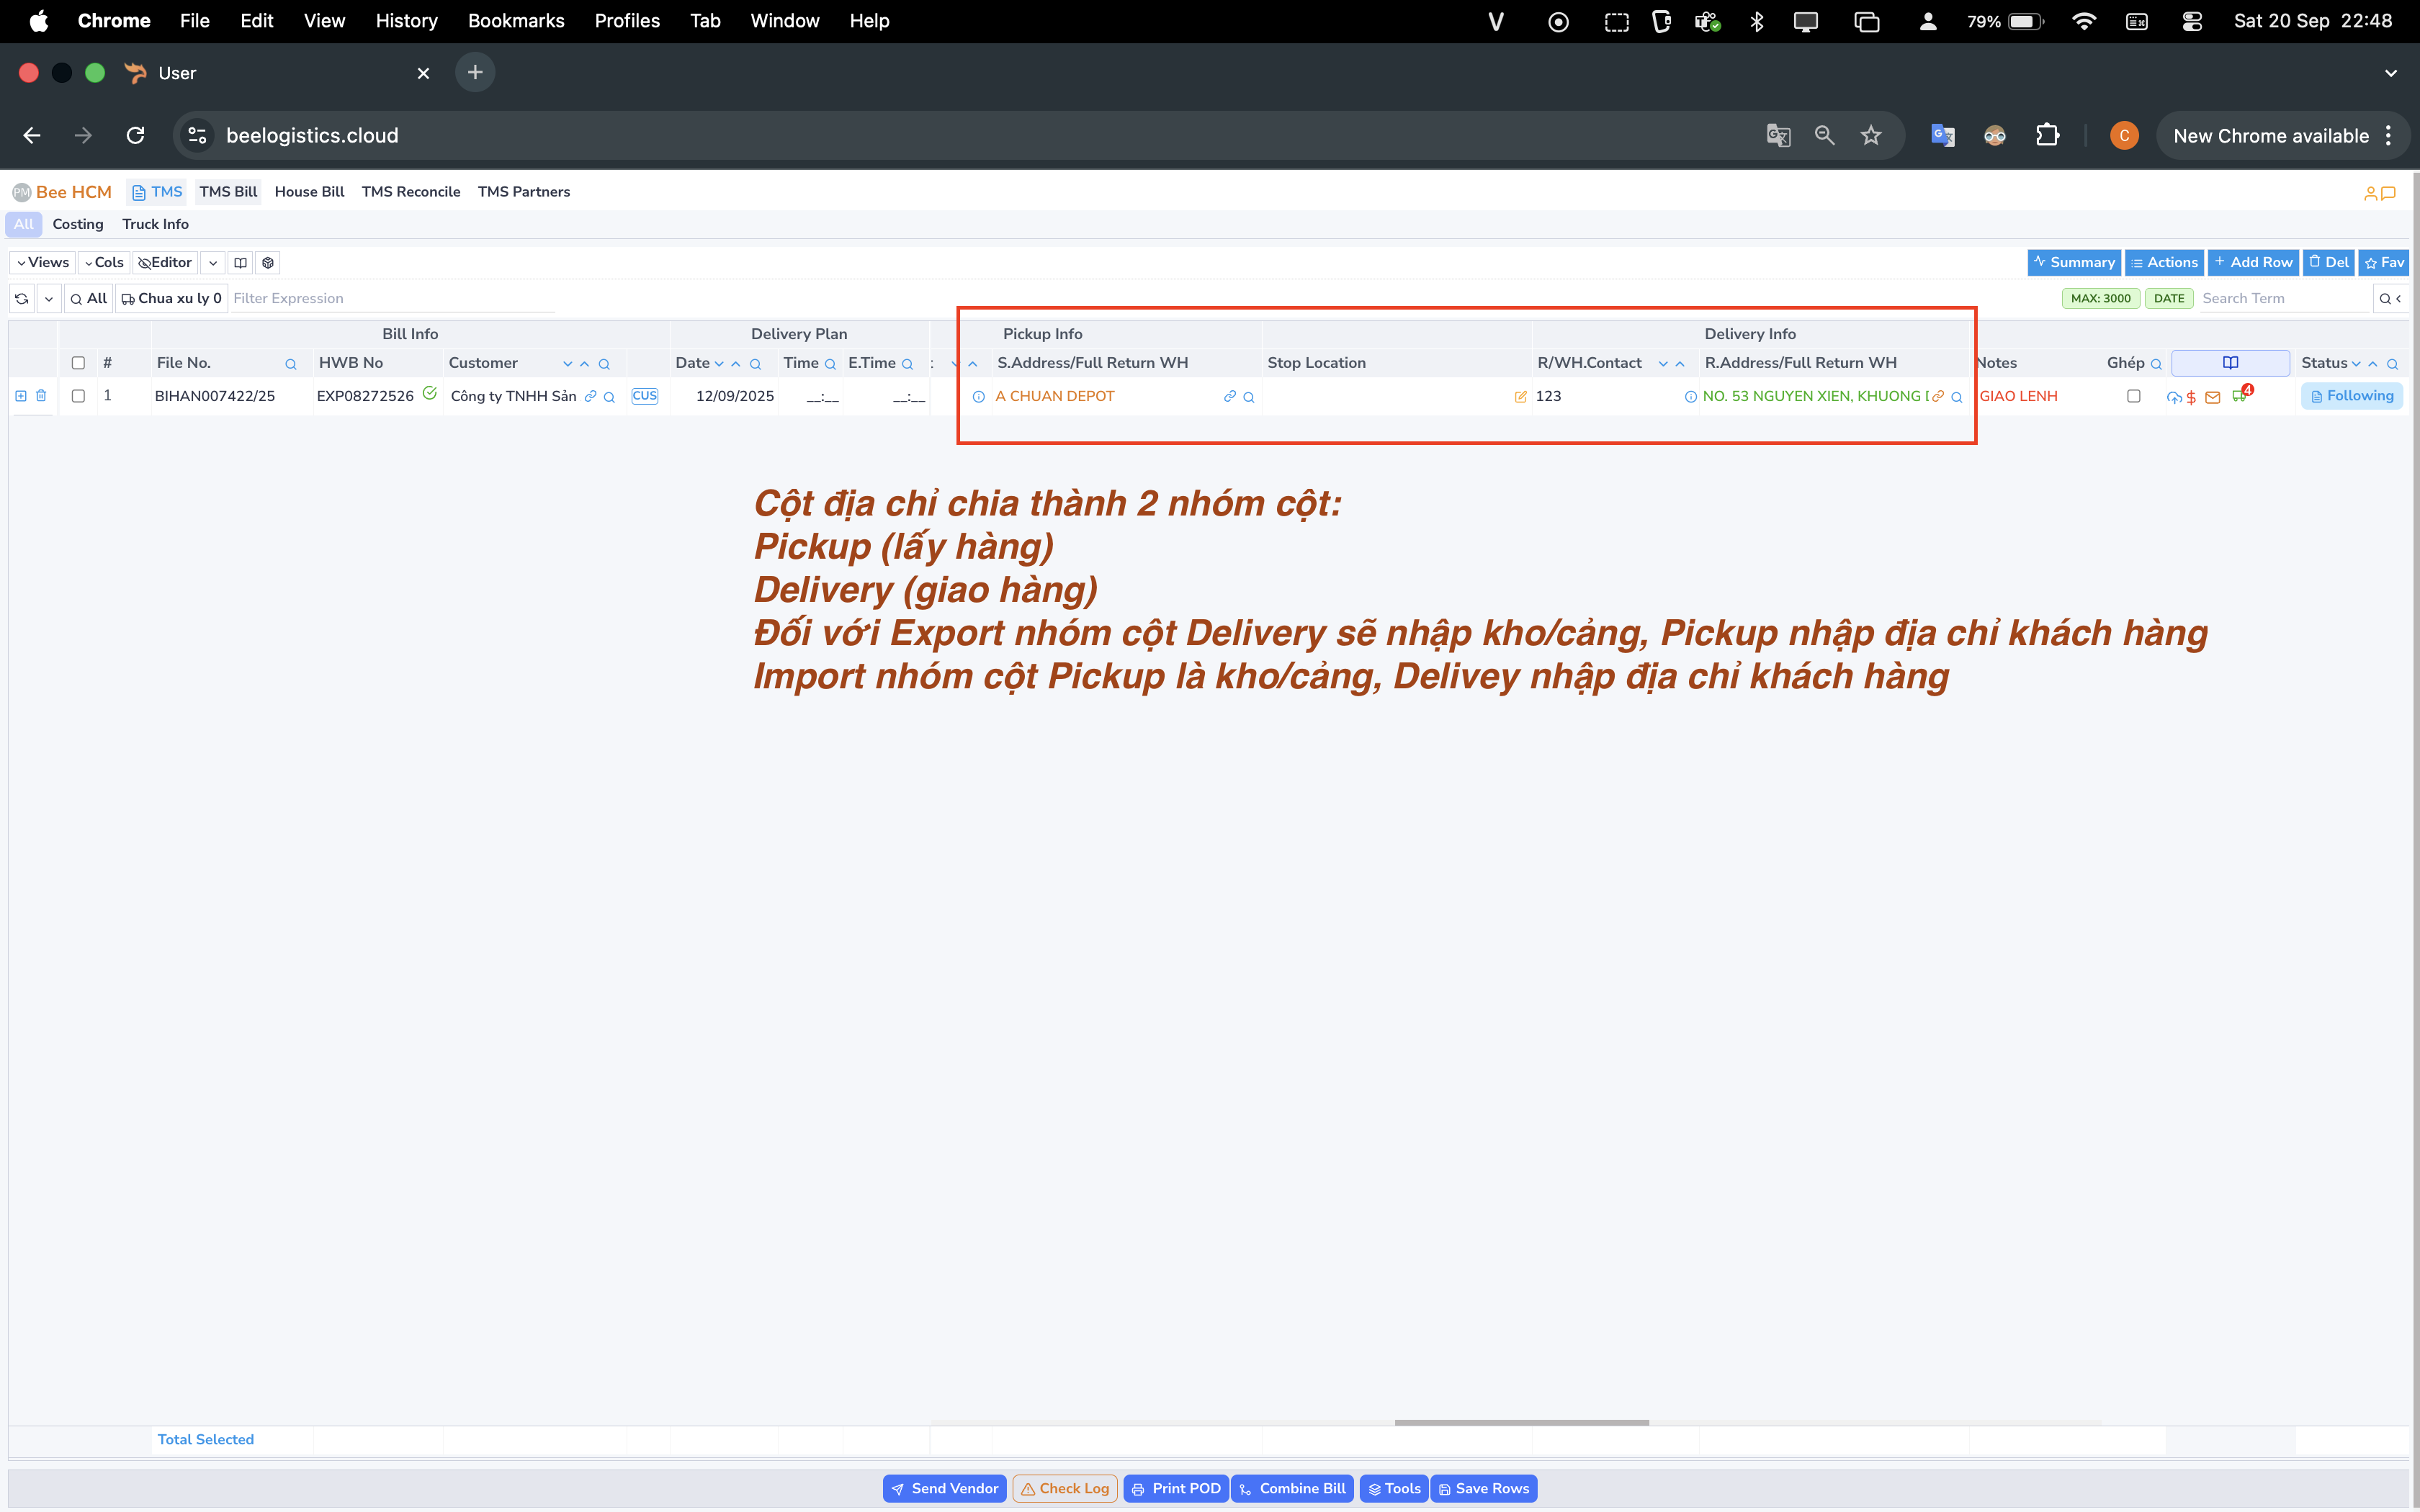Click the Save Rows button
This screenshot has width=2420, height=1512.
[x=1483, y=1488]
